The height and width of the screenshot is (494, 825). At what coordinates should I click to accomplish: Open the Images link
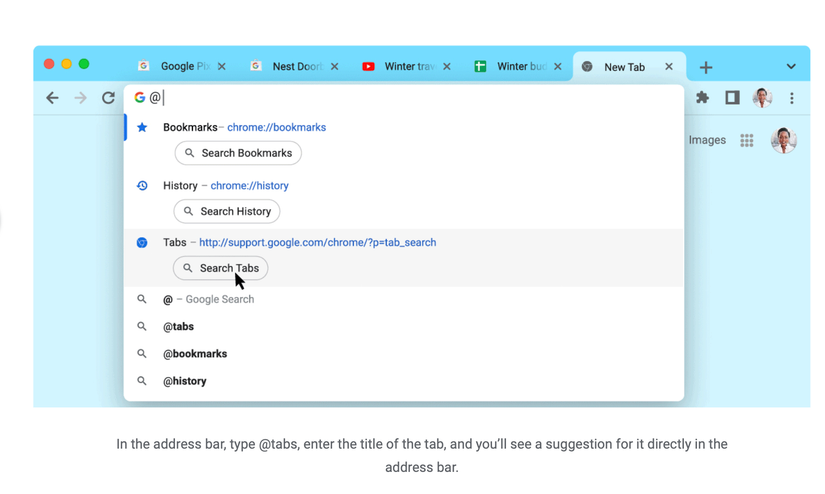(707, 140)
